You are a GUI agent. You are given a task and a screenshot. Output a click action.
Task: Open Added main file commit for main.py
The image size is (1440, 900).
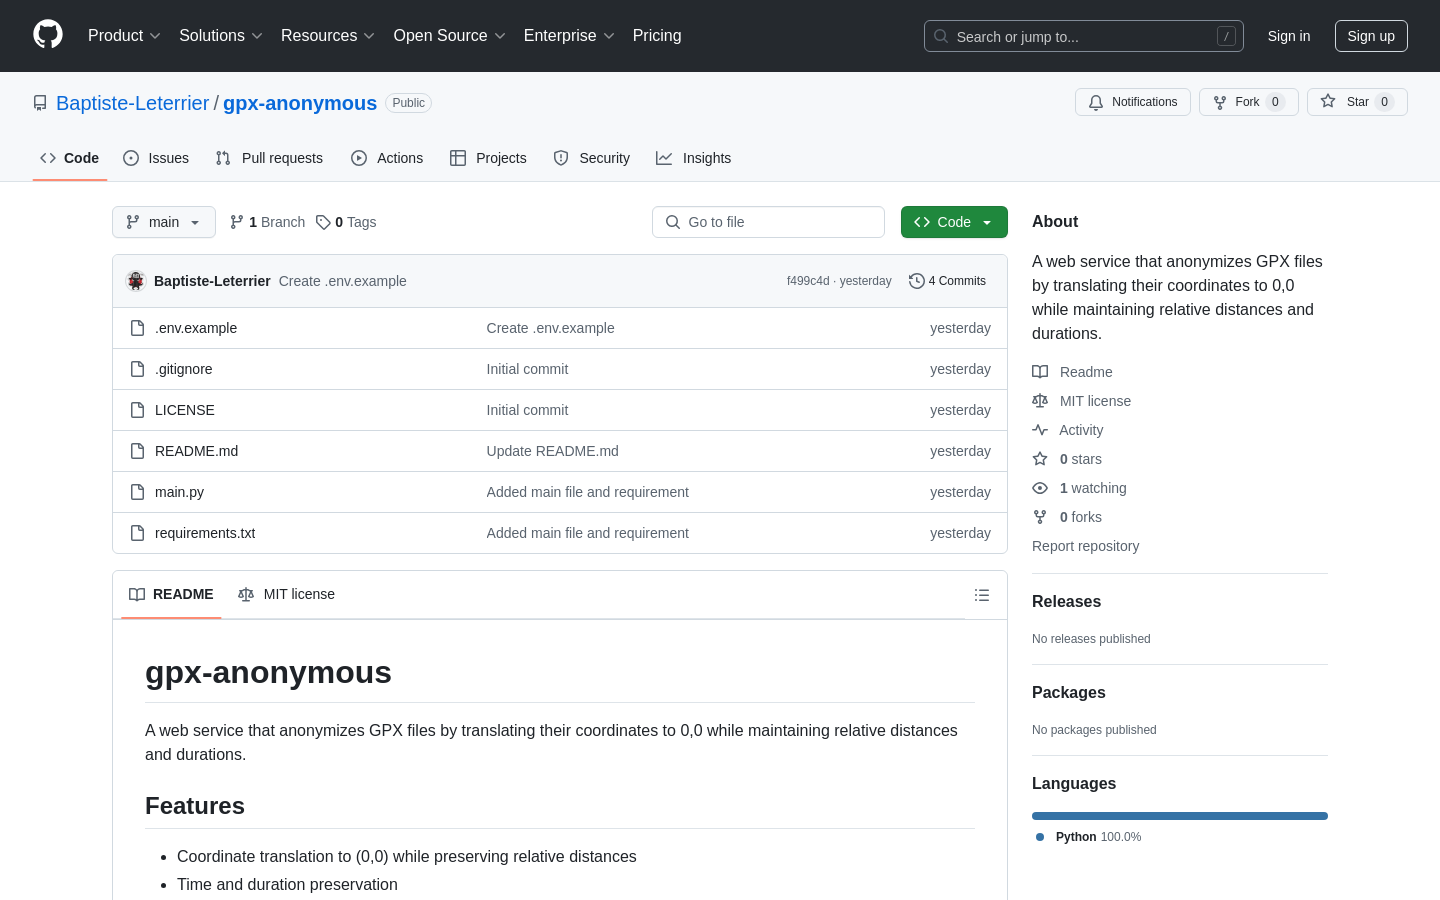coord(588,492)
